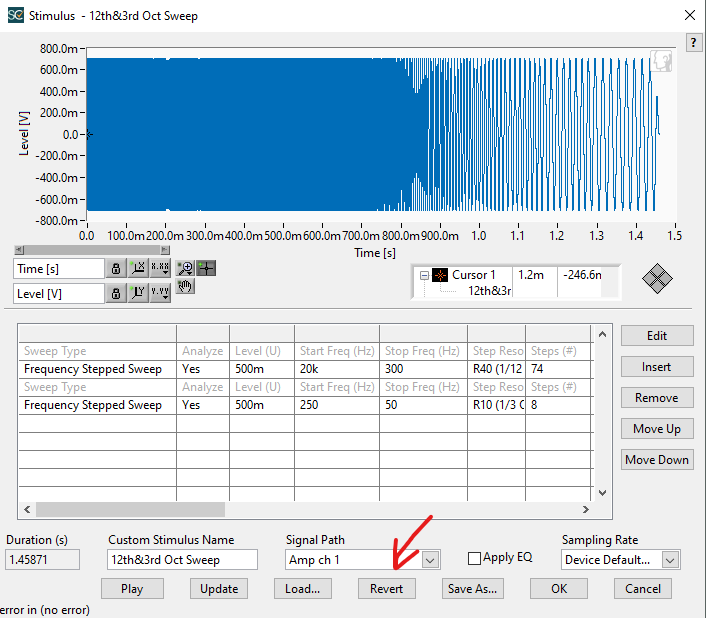Open the Sampling Rate dropdown
The height and width of the screenshot is (618, 706).
[x=670, y=560]
